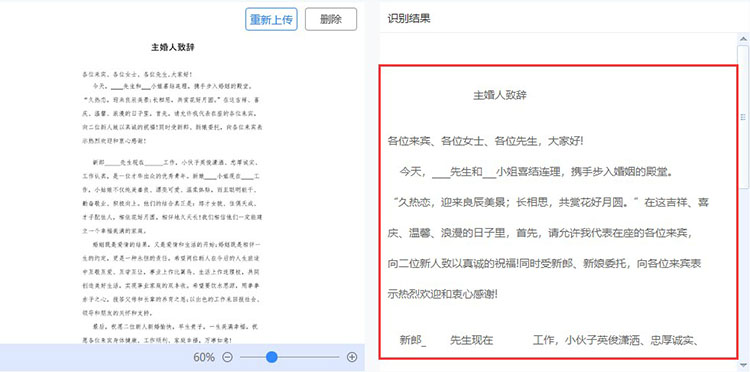Viewport: 750px width, 372px height.
Task: Click the uploaded document preview title 主婚人致辞
Action: [173, 47]
